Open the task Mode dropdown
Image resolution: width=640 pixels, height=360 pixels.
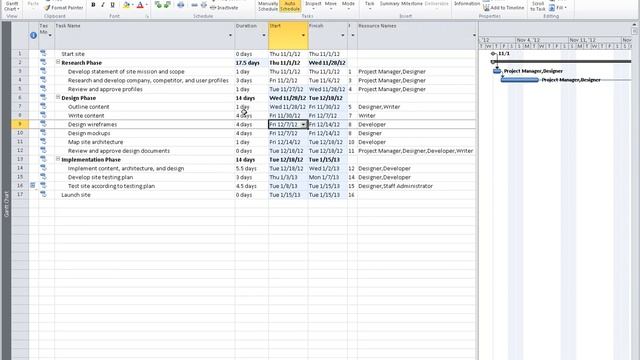[348, 5]
